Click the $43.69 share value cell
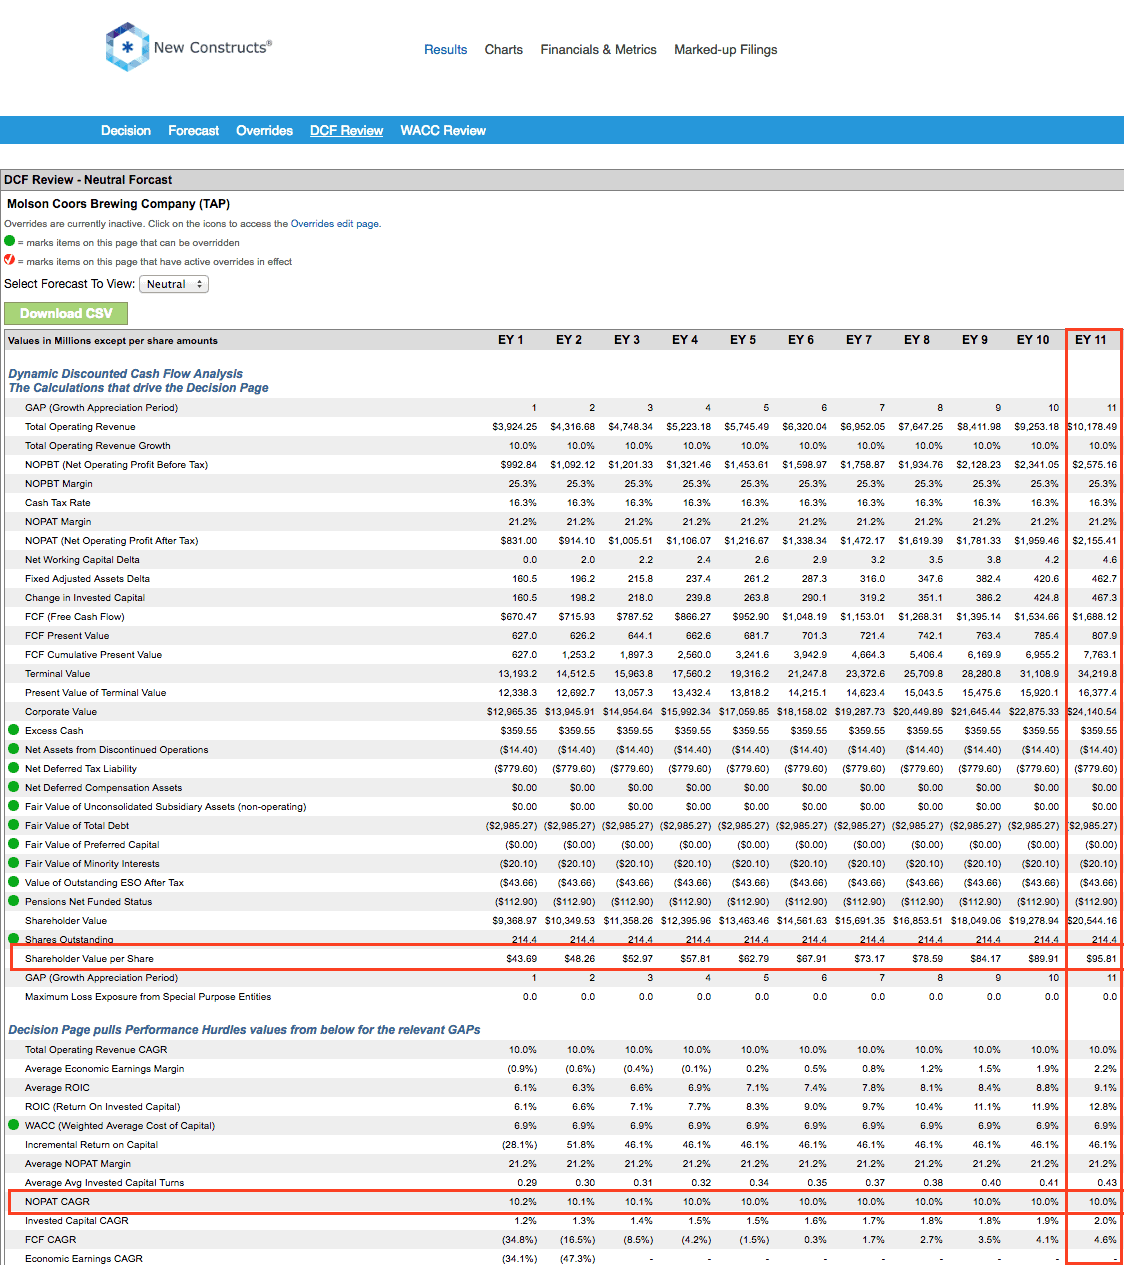 pyautogui.click(x=522, y=958)
